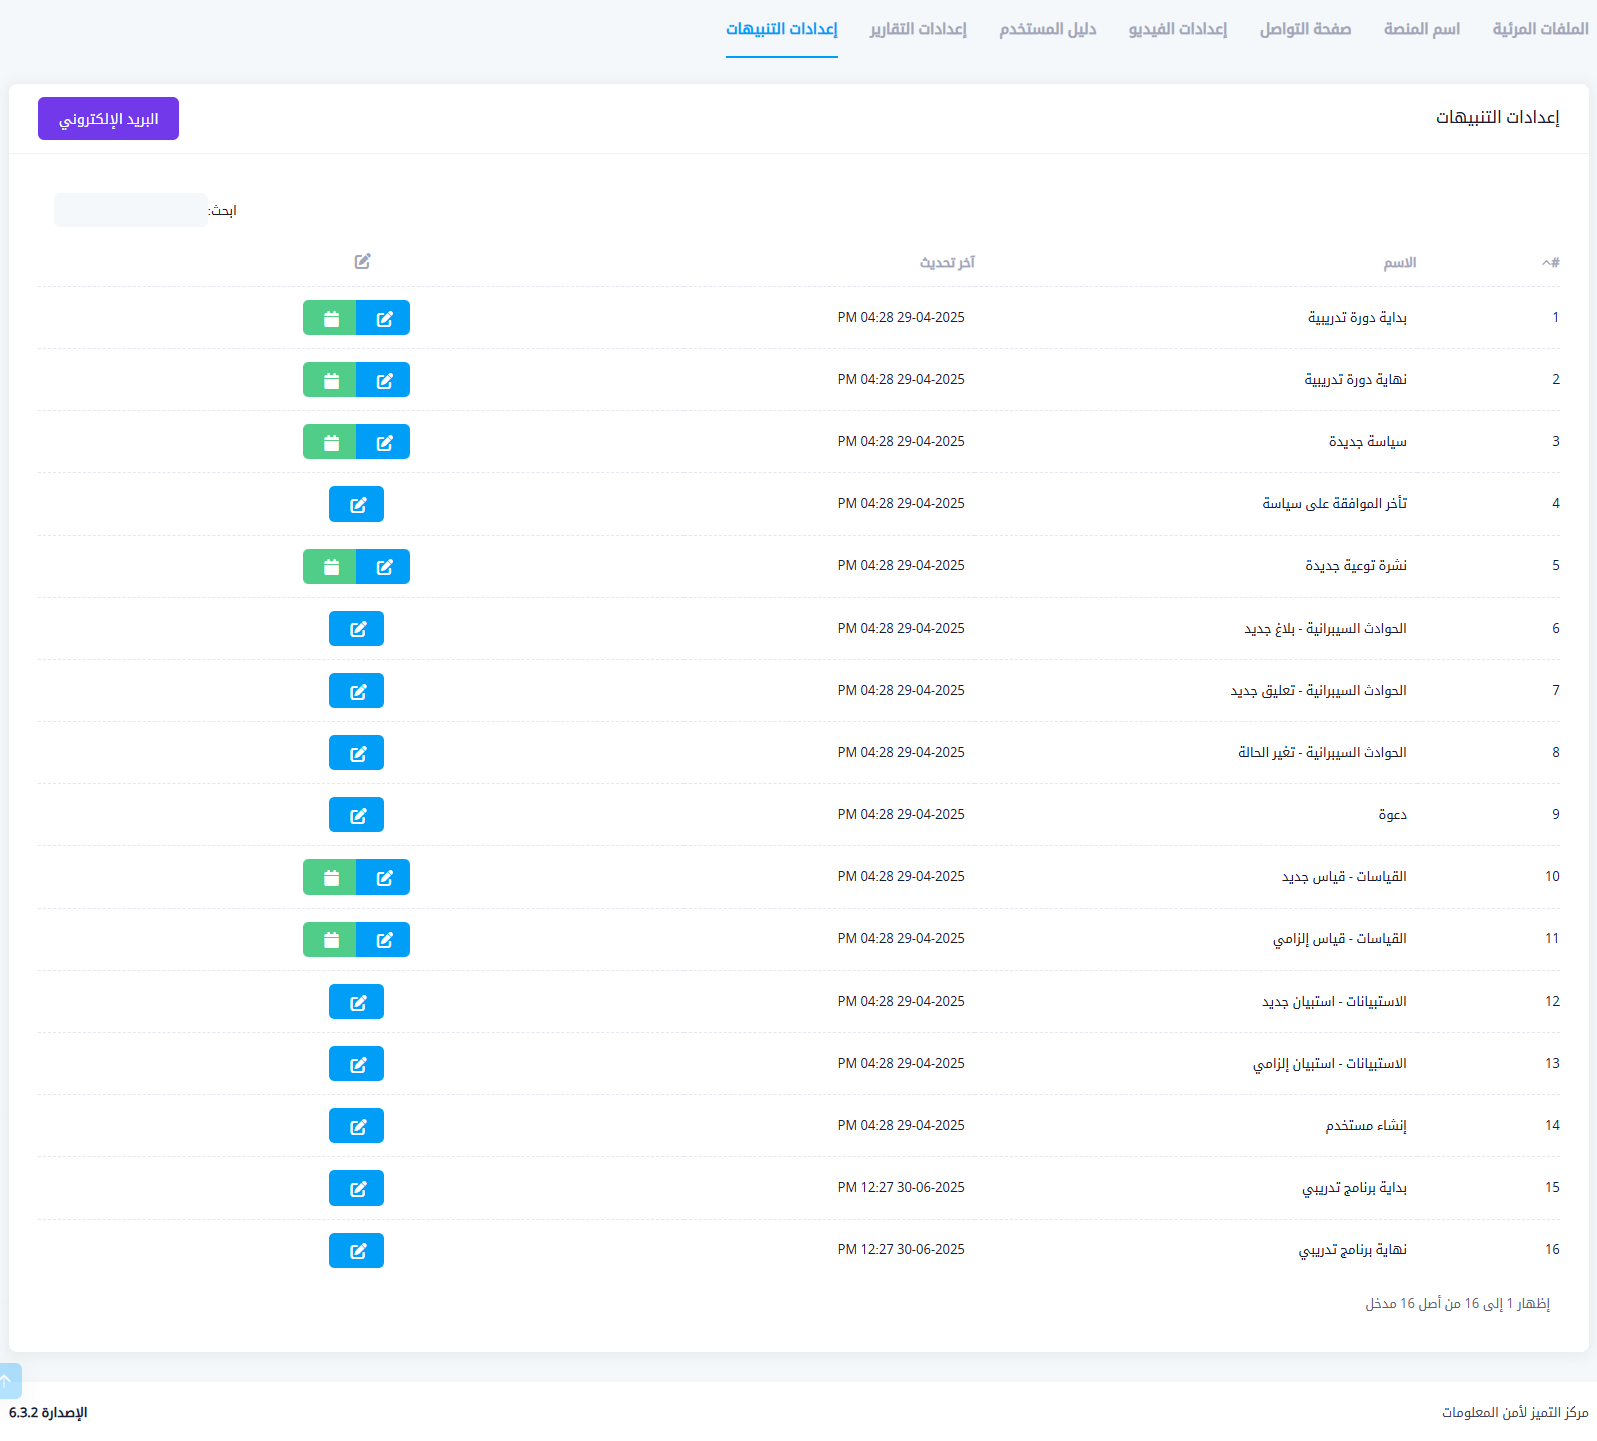Edit الحوادث السيبرانية - بلاغ جديد notification

click(x=356, y=629)
